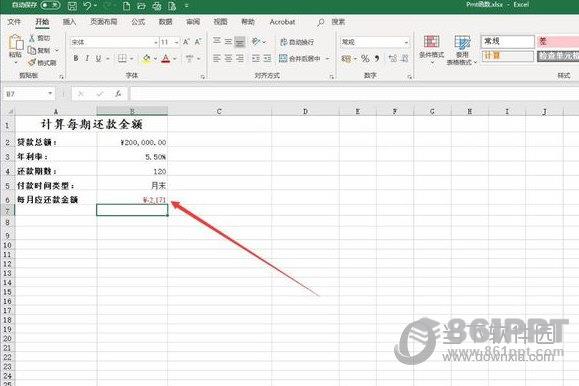Click the Insert Function fx icon
The image size is (579, 386).
pyautogui.click(x=118, y=94)
